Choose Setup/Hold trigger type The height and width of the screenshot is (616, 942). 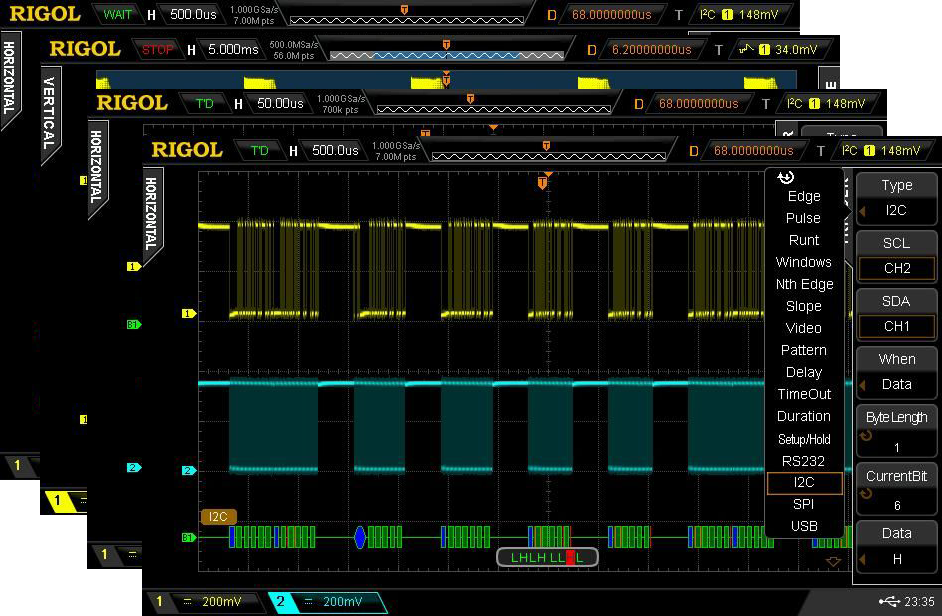tap(804, 439)
